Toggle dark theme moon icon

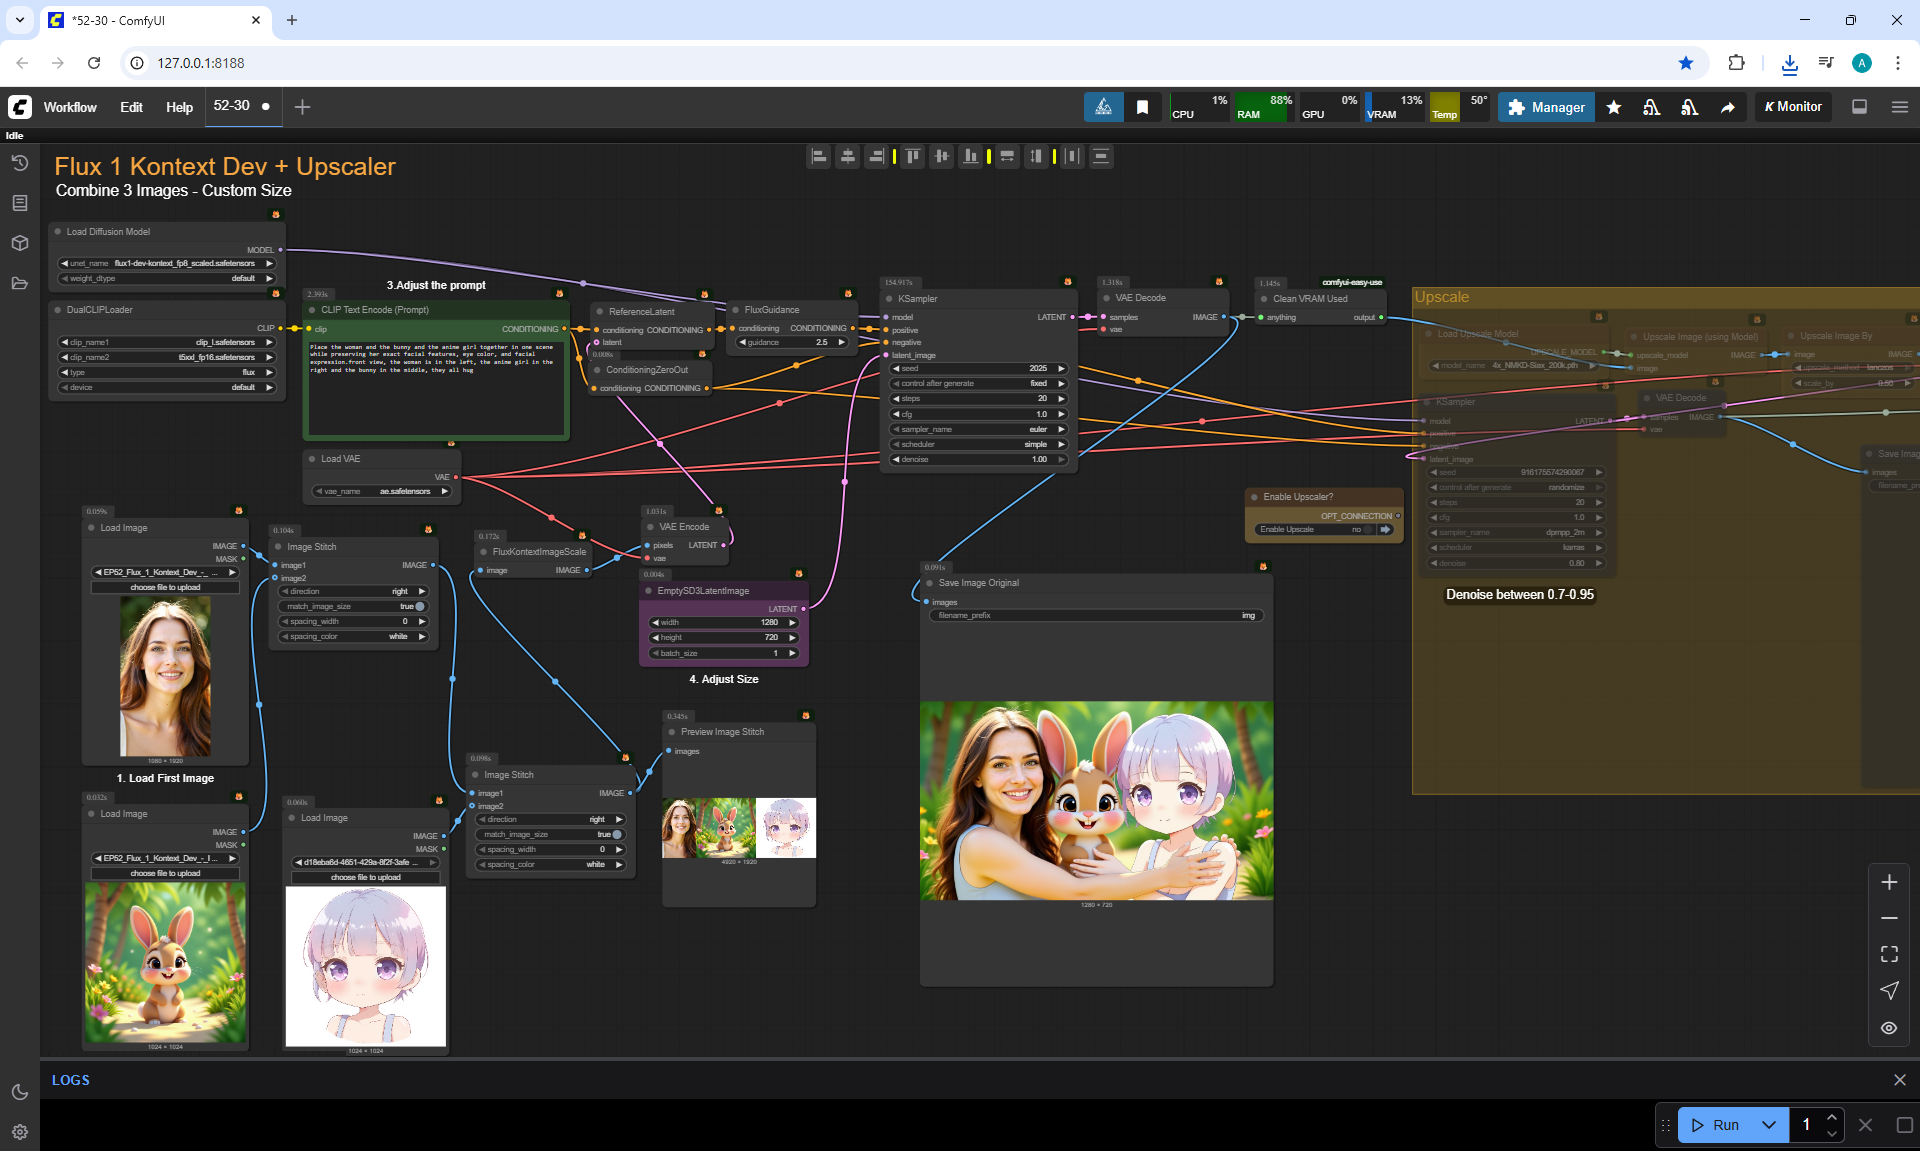(19, 1092)
